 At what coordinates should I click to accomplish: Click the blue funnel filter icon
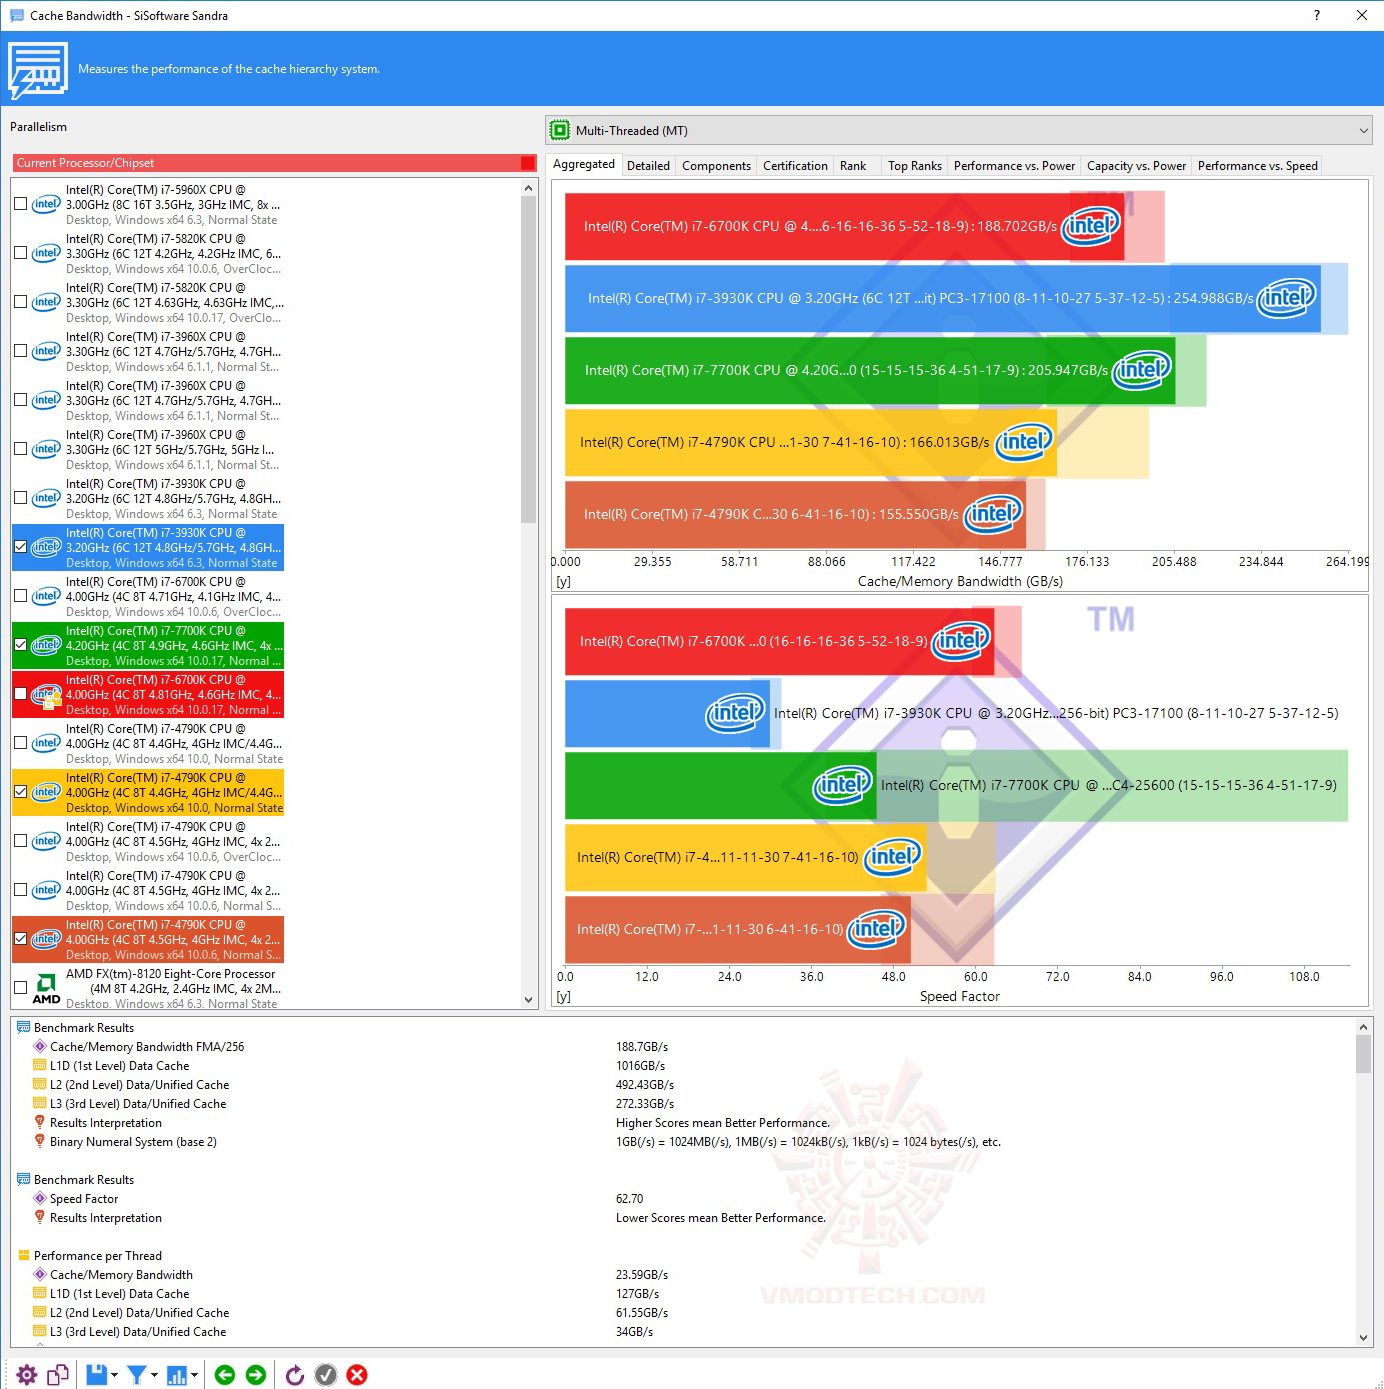136,1375
